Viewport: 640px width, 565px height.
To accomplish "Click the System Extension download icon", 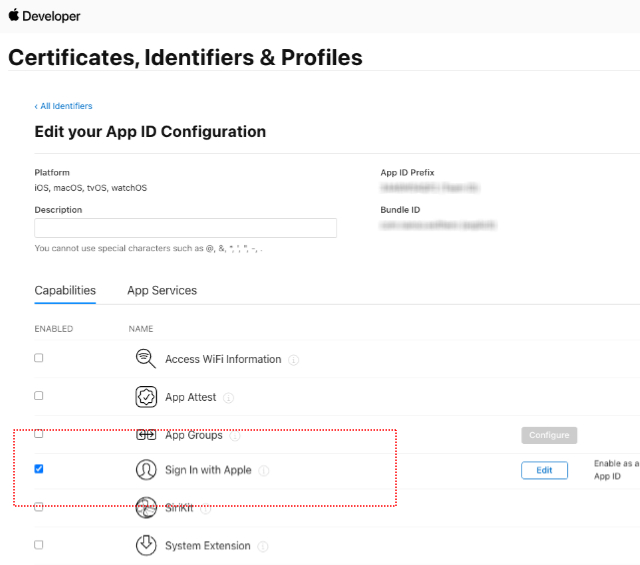I will coord(146,545).
